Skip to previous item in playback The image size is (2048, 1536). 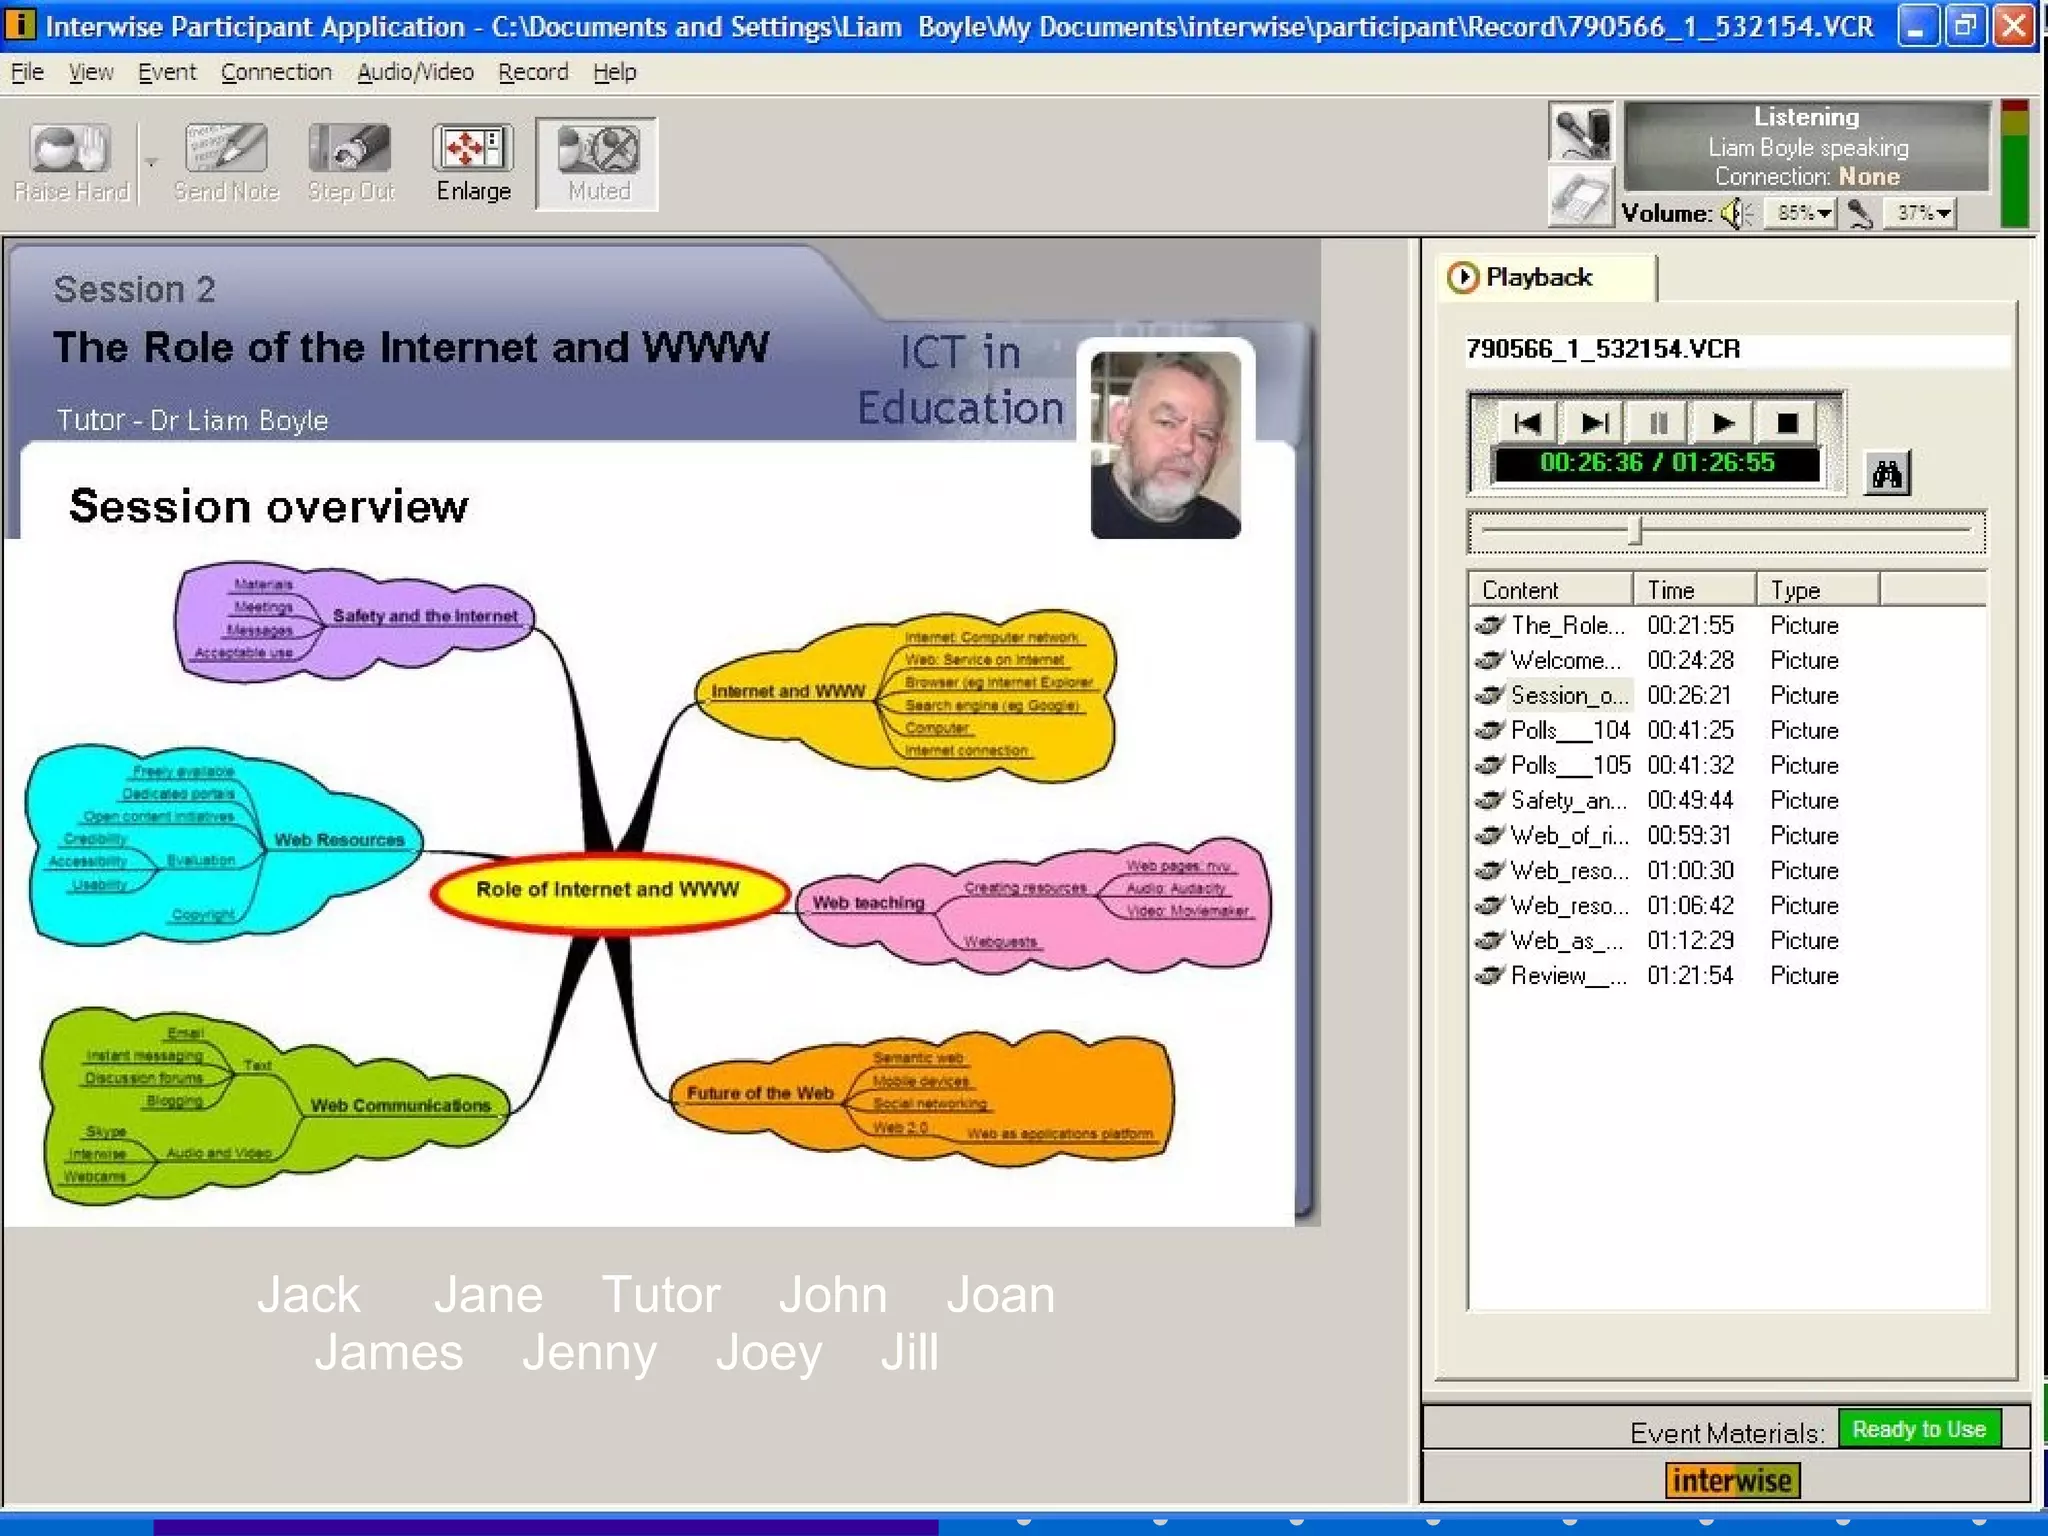pos(1527,423)
